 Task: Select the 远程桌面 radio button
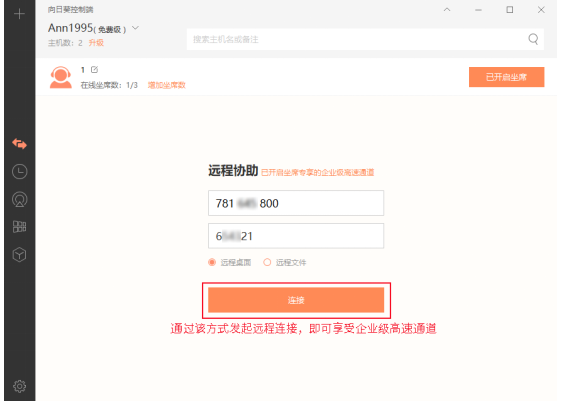pyautogui.click(x=212, y=262)
